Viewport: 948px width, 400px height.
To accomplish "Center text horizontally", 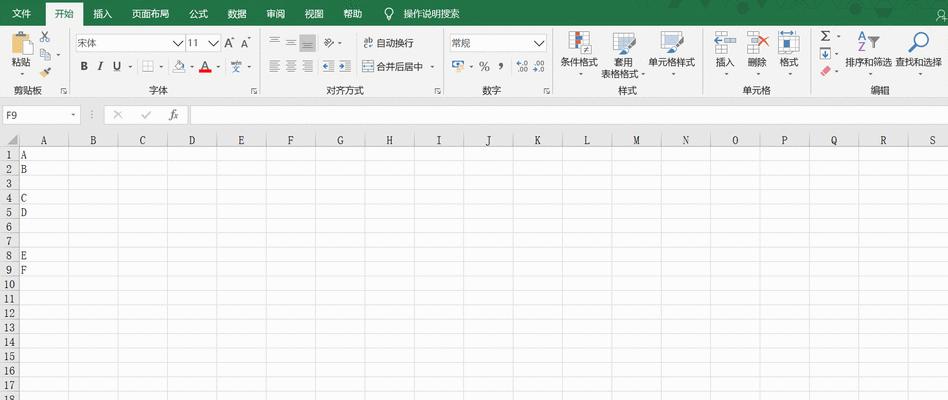I will (291, 66).
